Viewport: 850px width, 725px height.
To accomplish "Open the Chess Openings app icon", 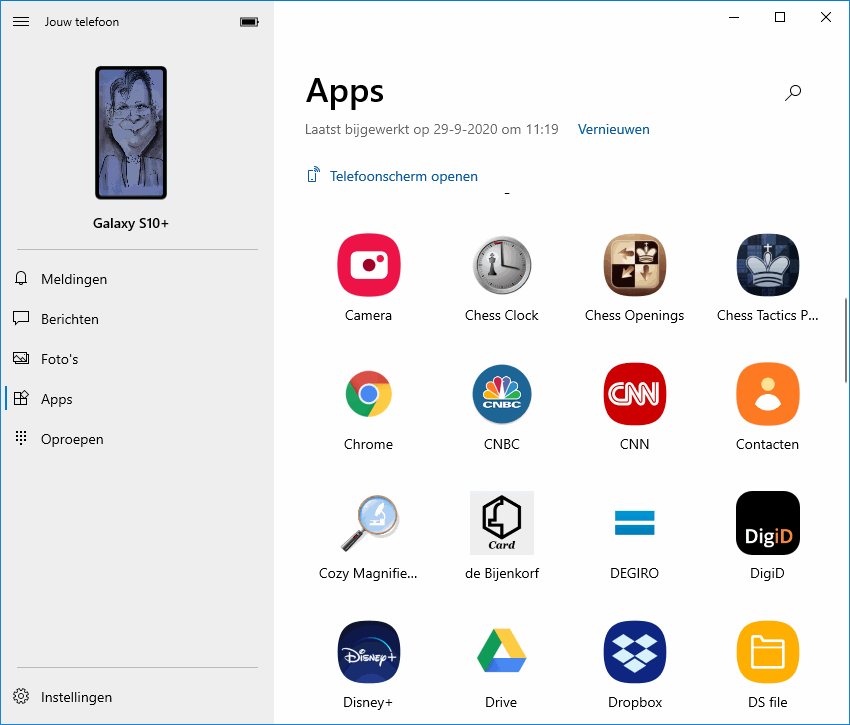I will coord(635,265).
